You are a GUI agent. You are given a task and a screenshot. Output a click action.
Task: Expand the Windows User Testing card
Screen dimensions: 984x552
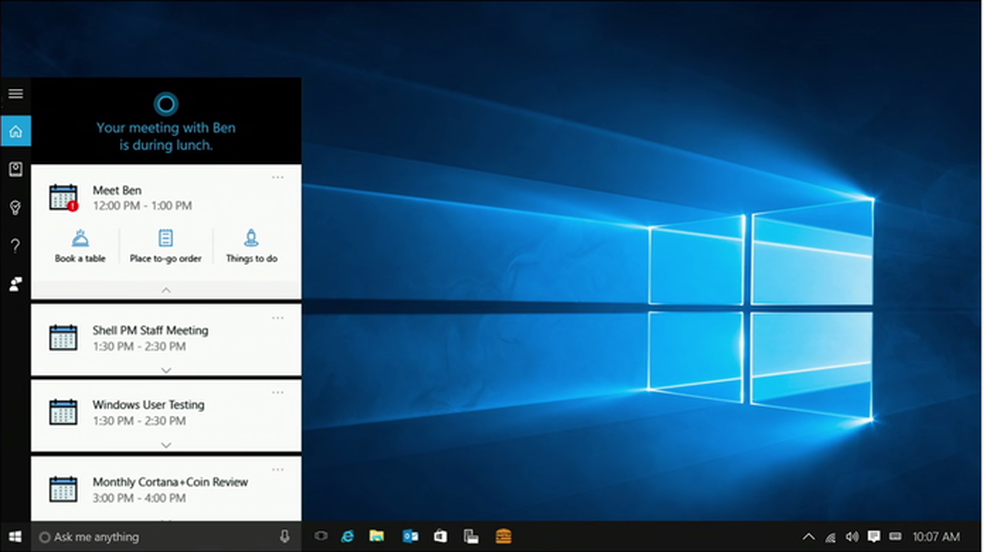[166, 445]
